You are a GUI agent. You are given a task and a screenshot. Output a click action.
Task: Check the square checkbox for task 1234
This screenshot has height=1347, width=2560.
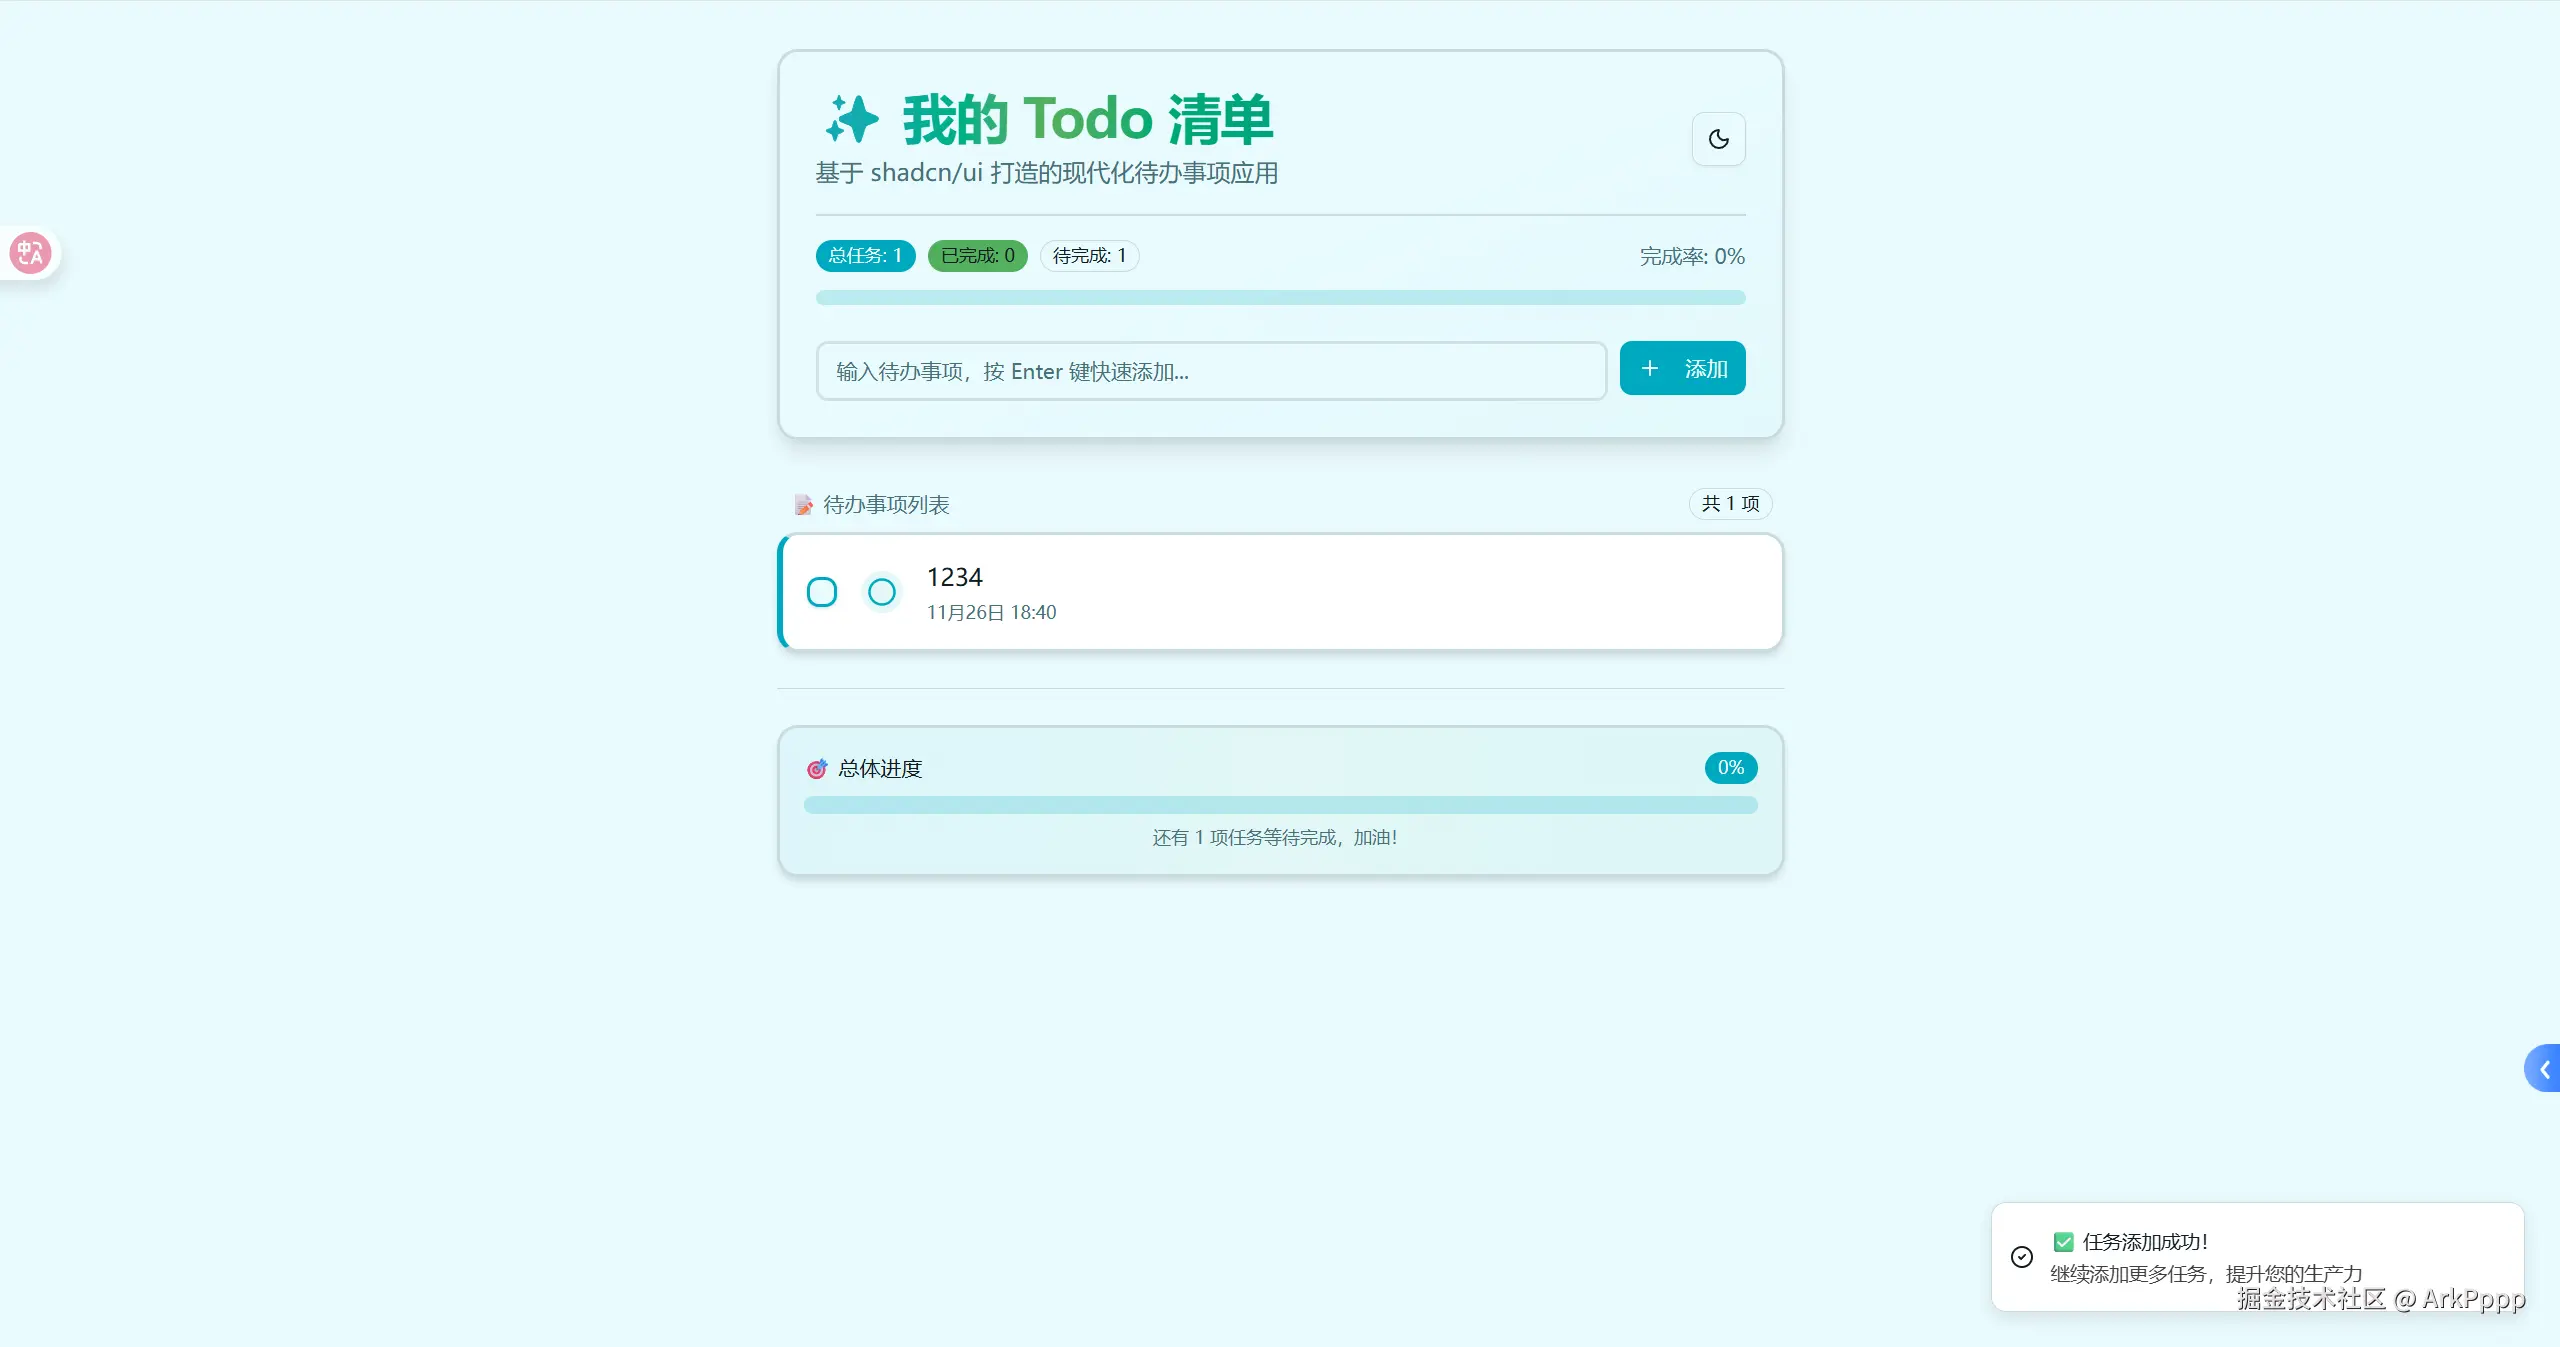coord(822,592)
